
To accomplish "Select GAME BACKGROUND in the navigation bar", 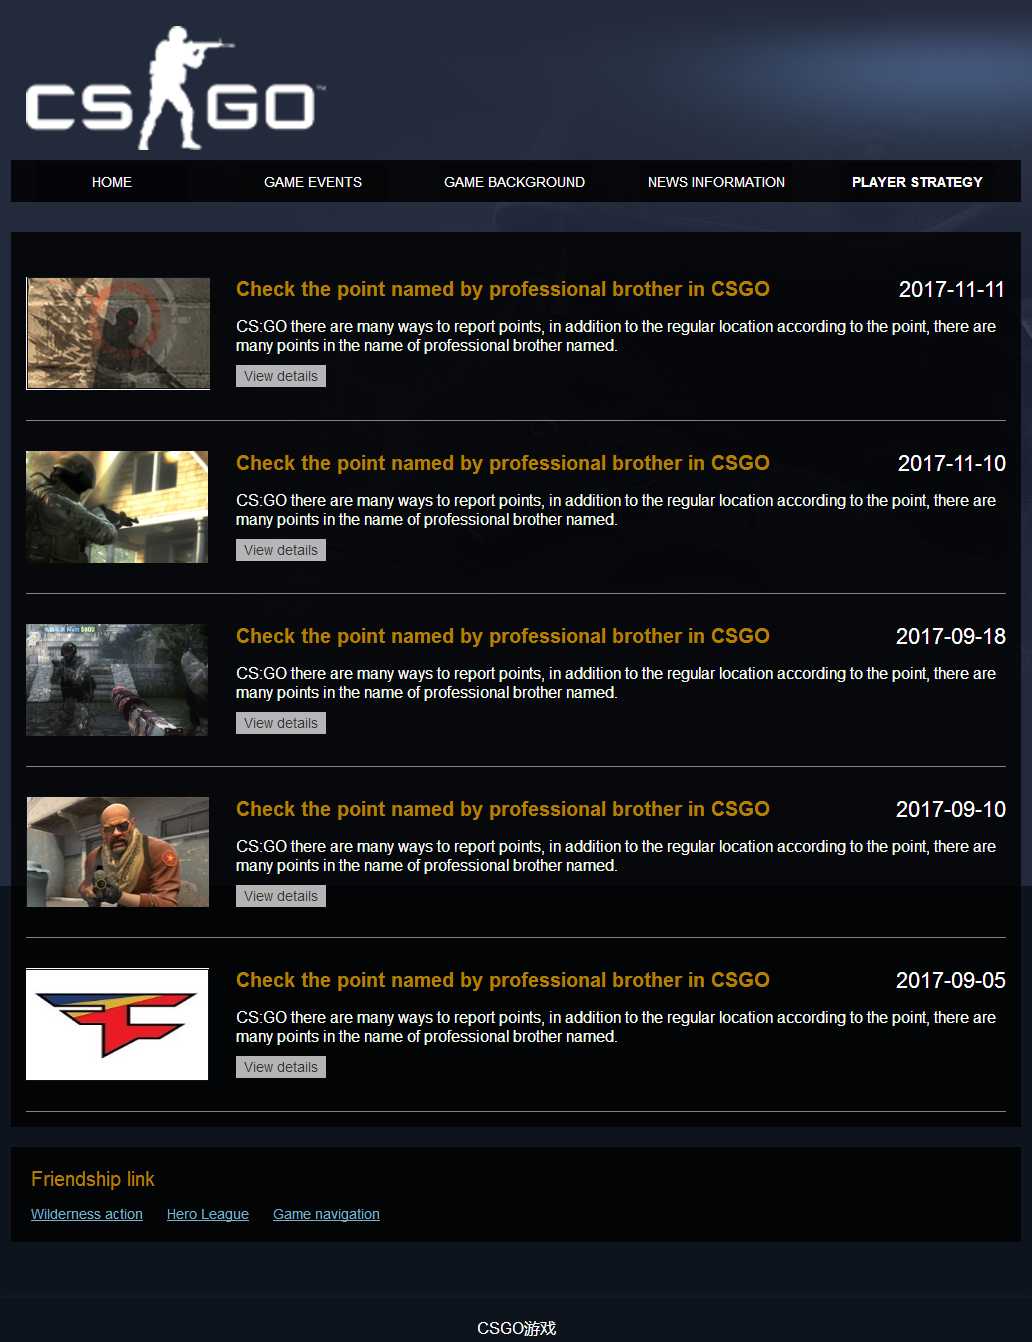I will tap(514, 182).
